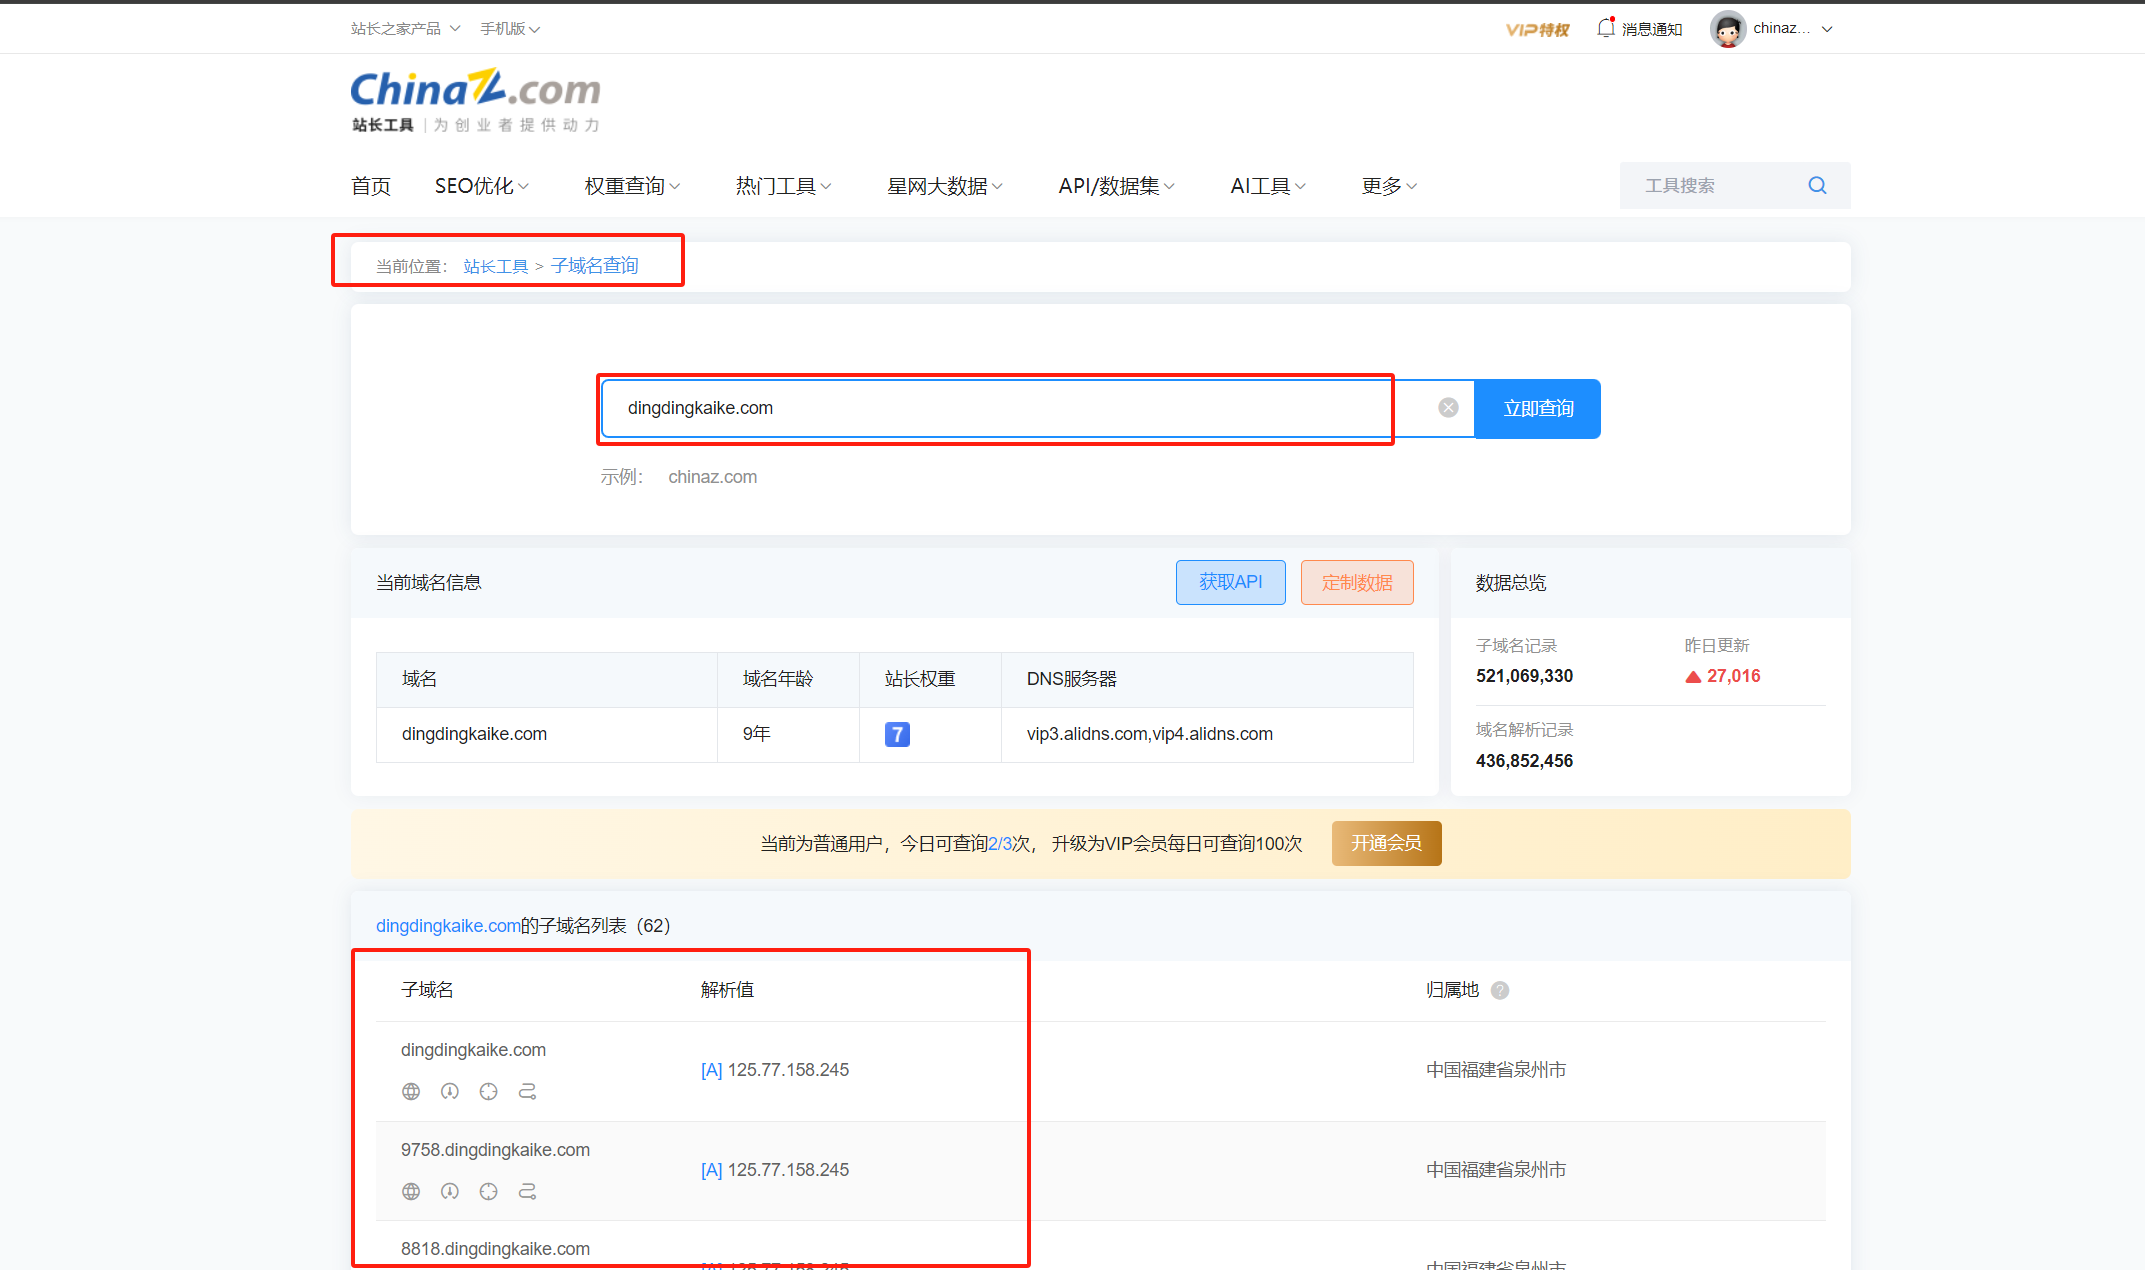Open the AI工具 menu item

point(1267,186)
